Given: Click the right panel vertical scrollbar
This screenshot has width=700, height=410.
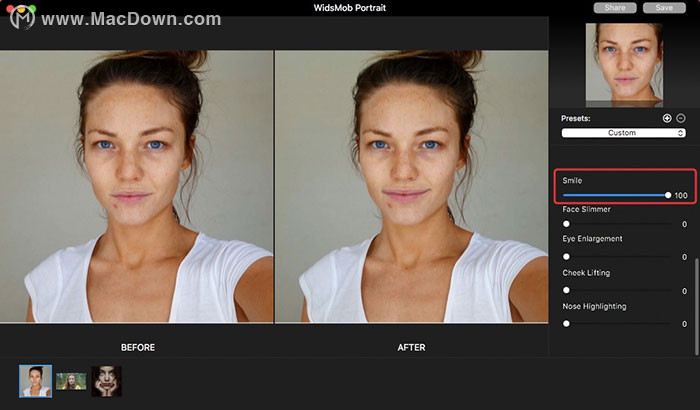Looking at the screenshot, I should pyautogui.click(x=697, y=306).
